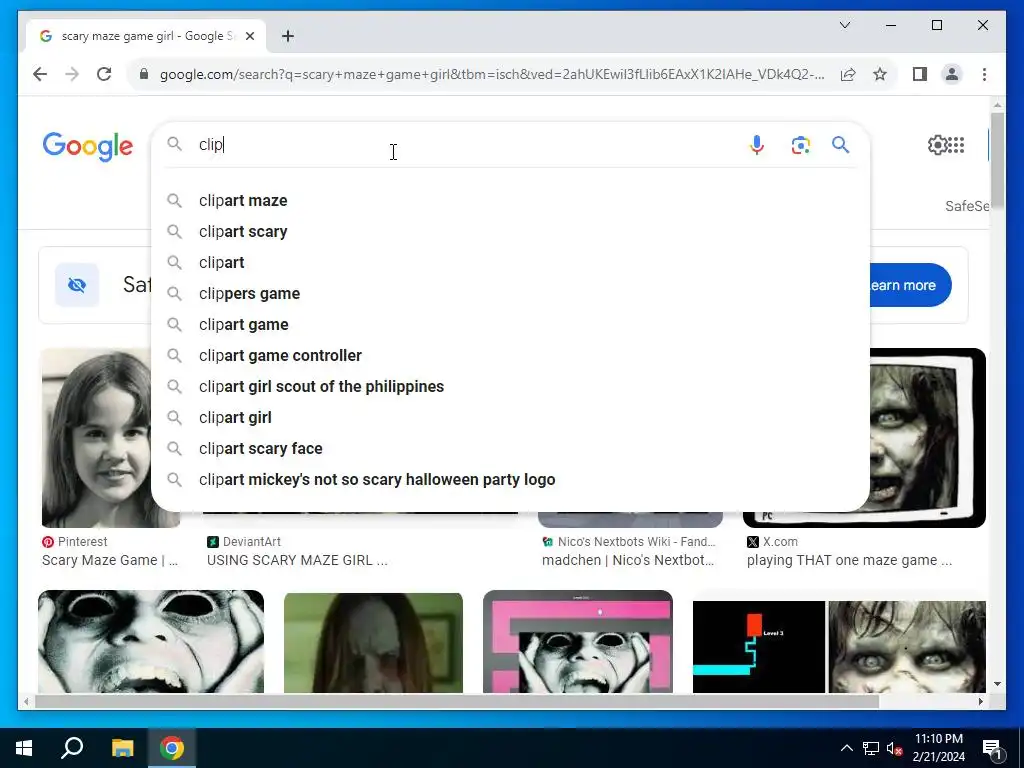The image size is (1024, 768).
Task: Open the Pinterest girl portrait thumbnail
Action: (x=97, y=438)
